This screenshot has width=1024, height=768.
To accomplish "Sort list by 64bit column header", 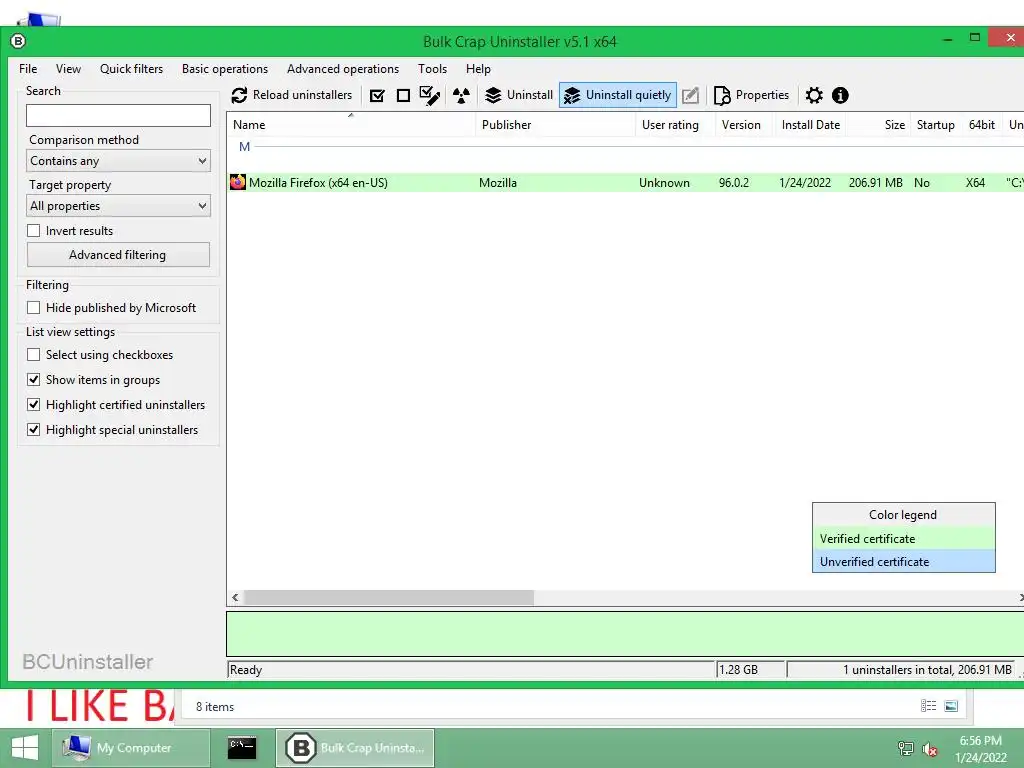I will tap(982, 125).
